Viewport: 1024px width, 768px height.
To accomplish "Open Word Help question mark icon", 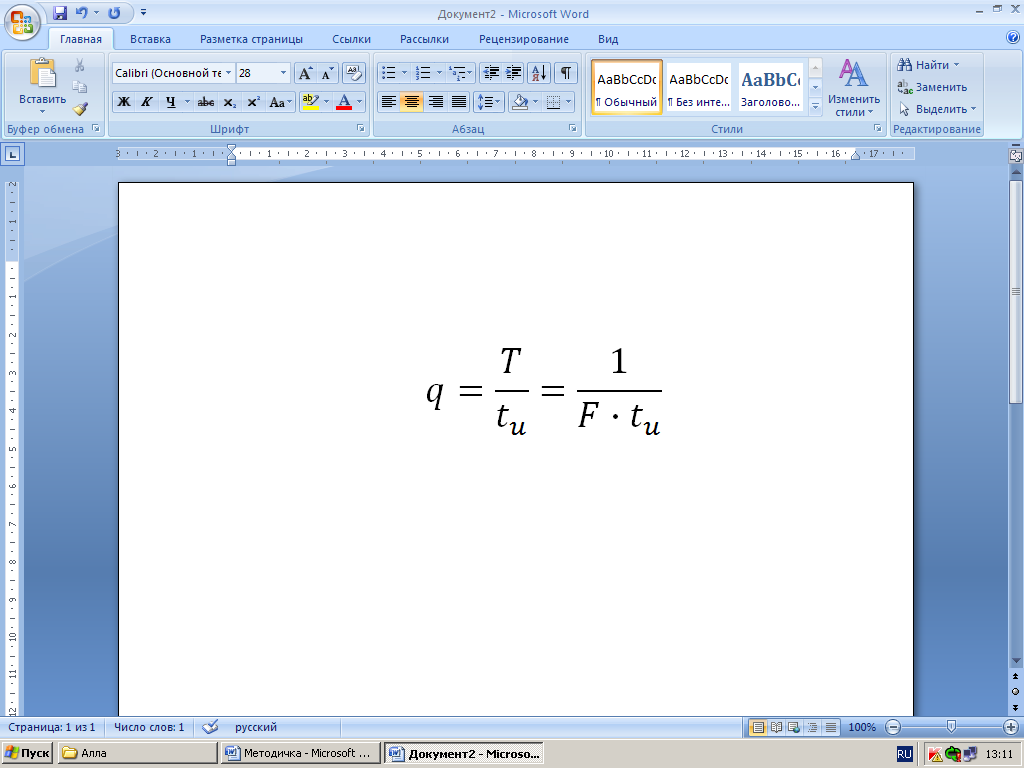I will tap(1013, 38).
